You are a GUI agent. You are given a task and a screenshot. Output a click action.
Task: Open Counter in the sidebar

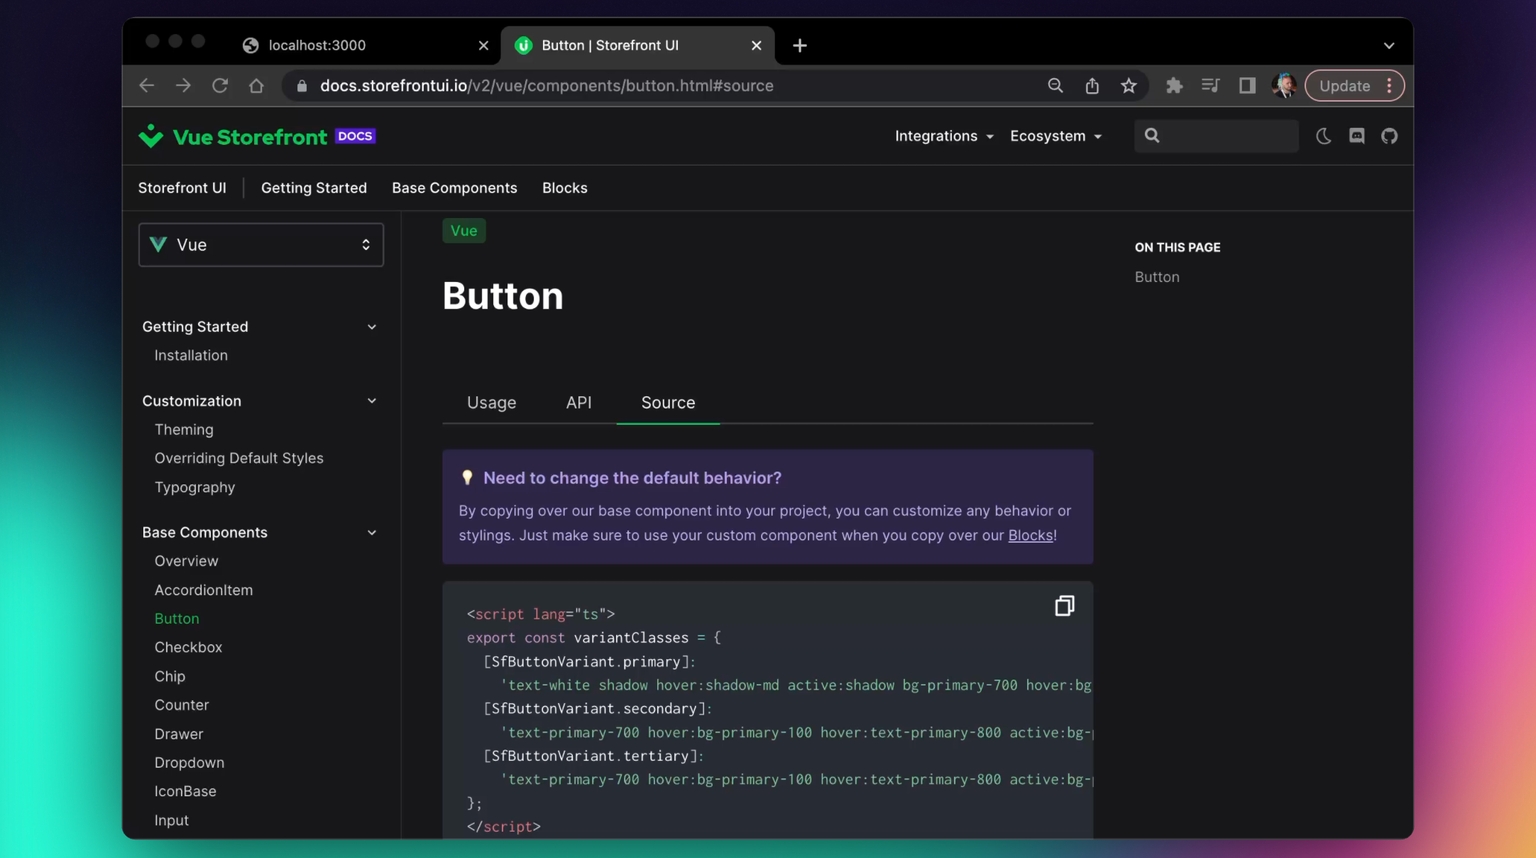182,705
